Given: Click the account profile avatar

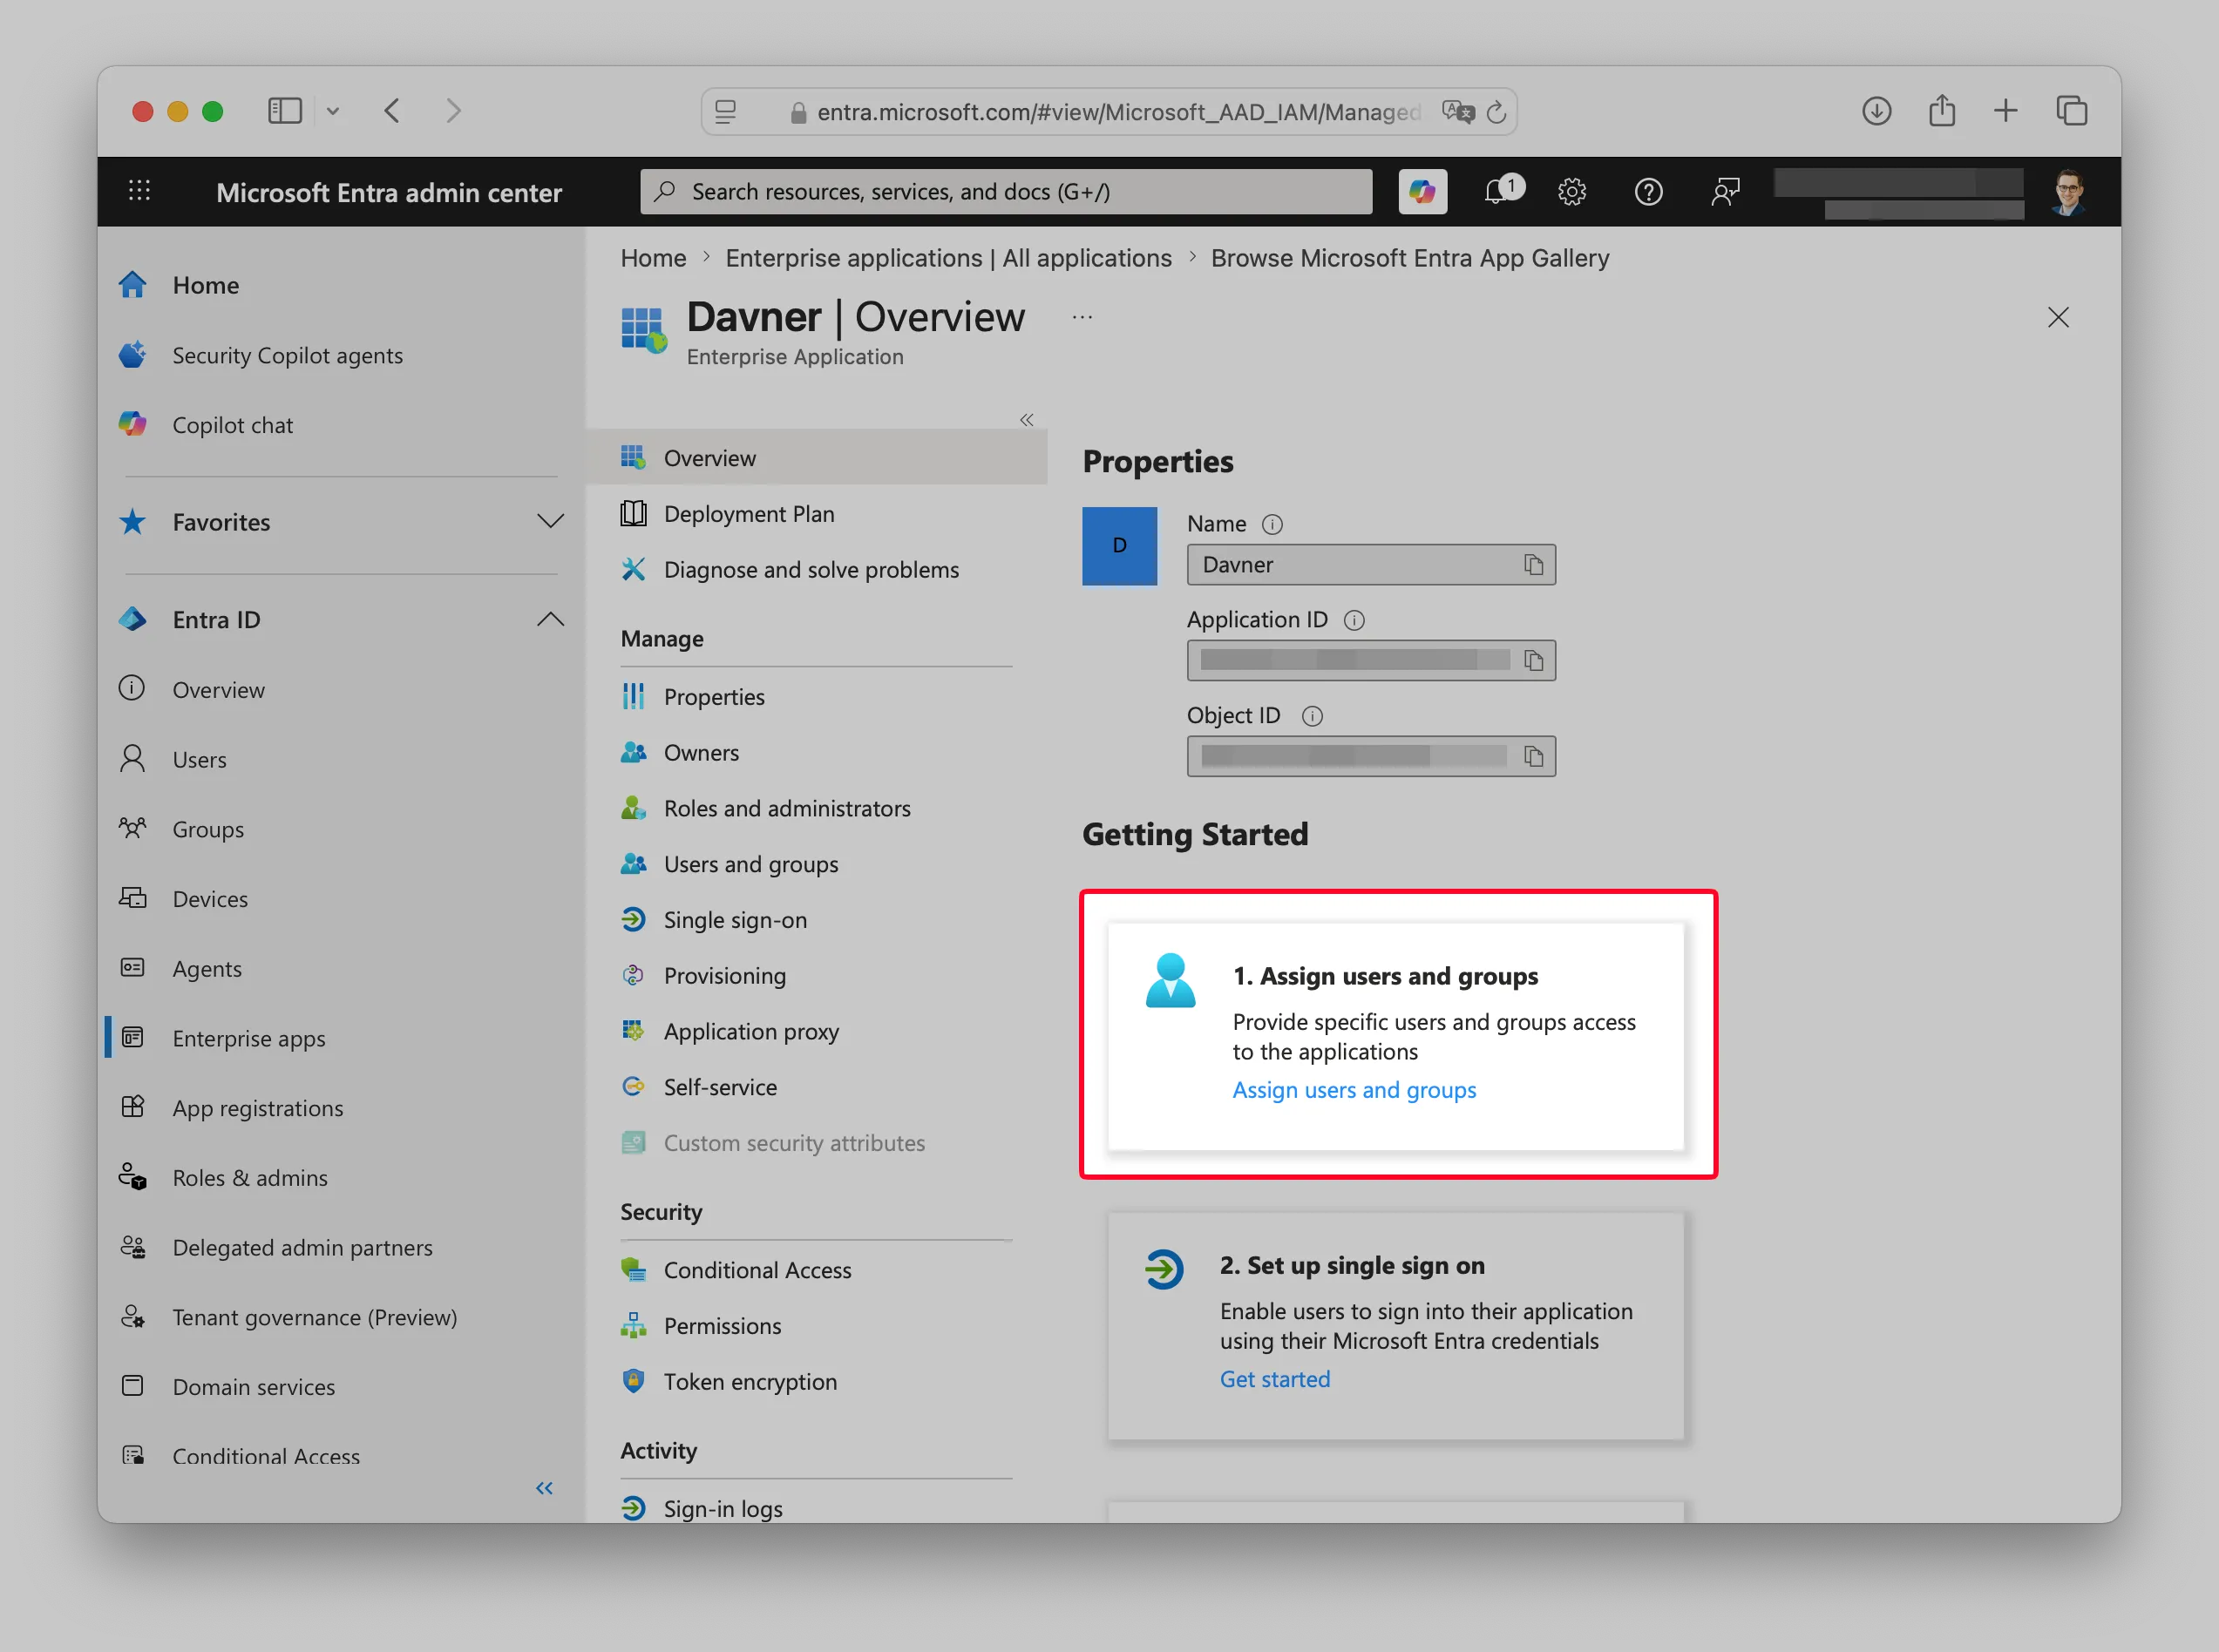Looking at the screenshot, I should pyautogui.click(x=2067, y=191).
